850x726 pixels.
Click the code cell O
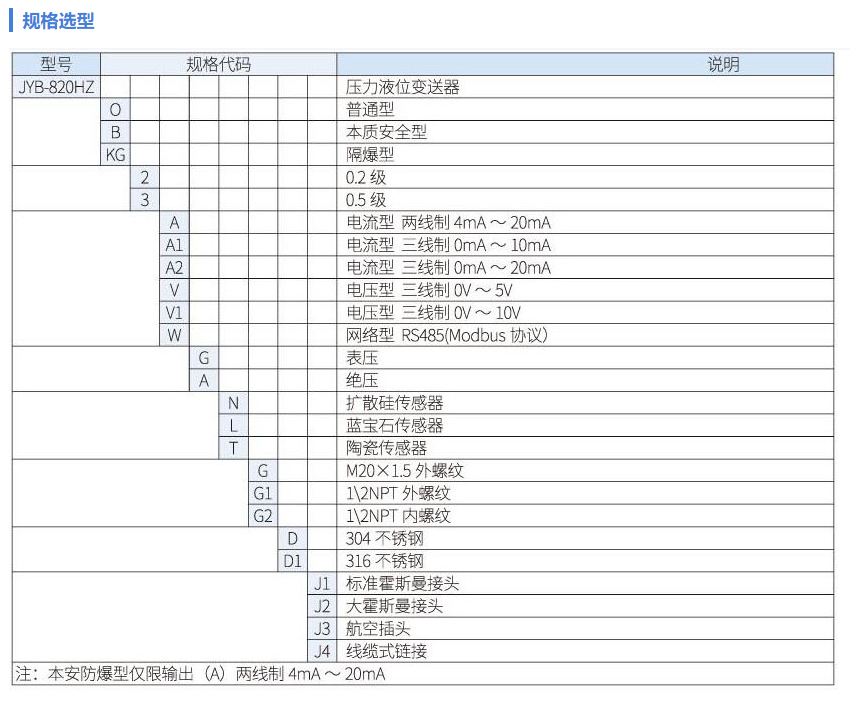(x=115, y=110)
